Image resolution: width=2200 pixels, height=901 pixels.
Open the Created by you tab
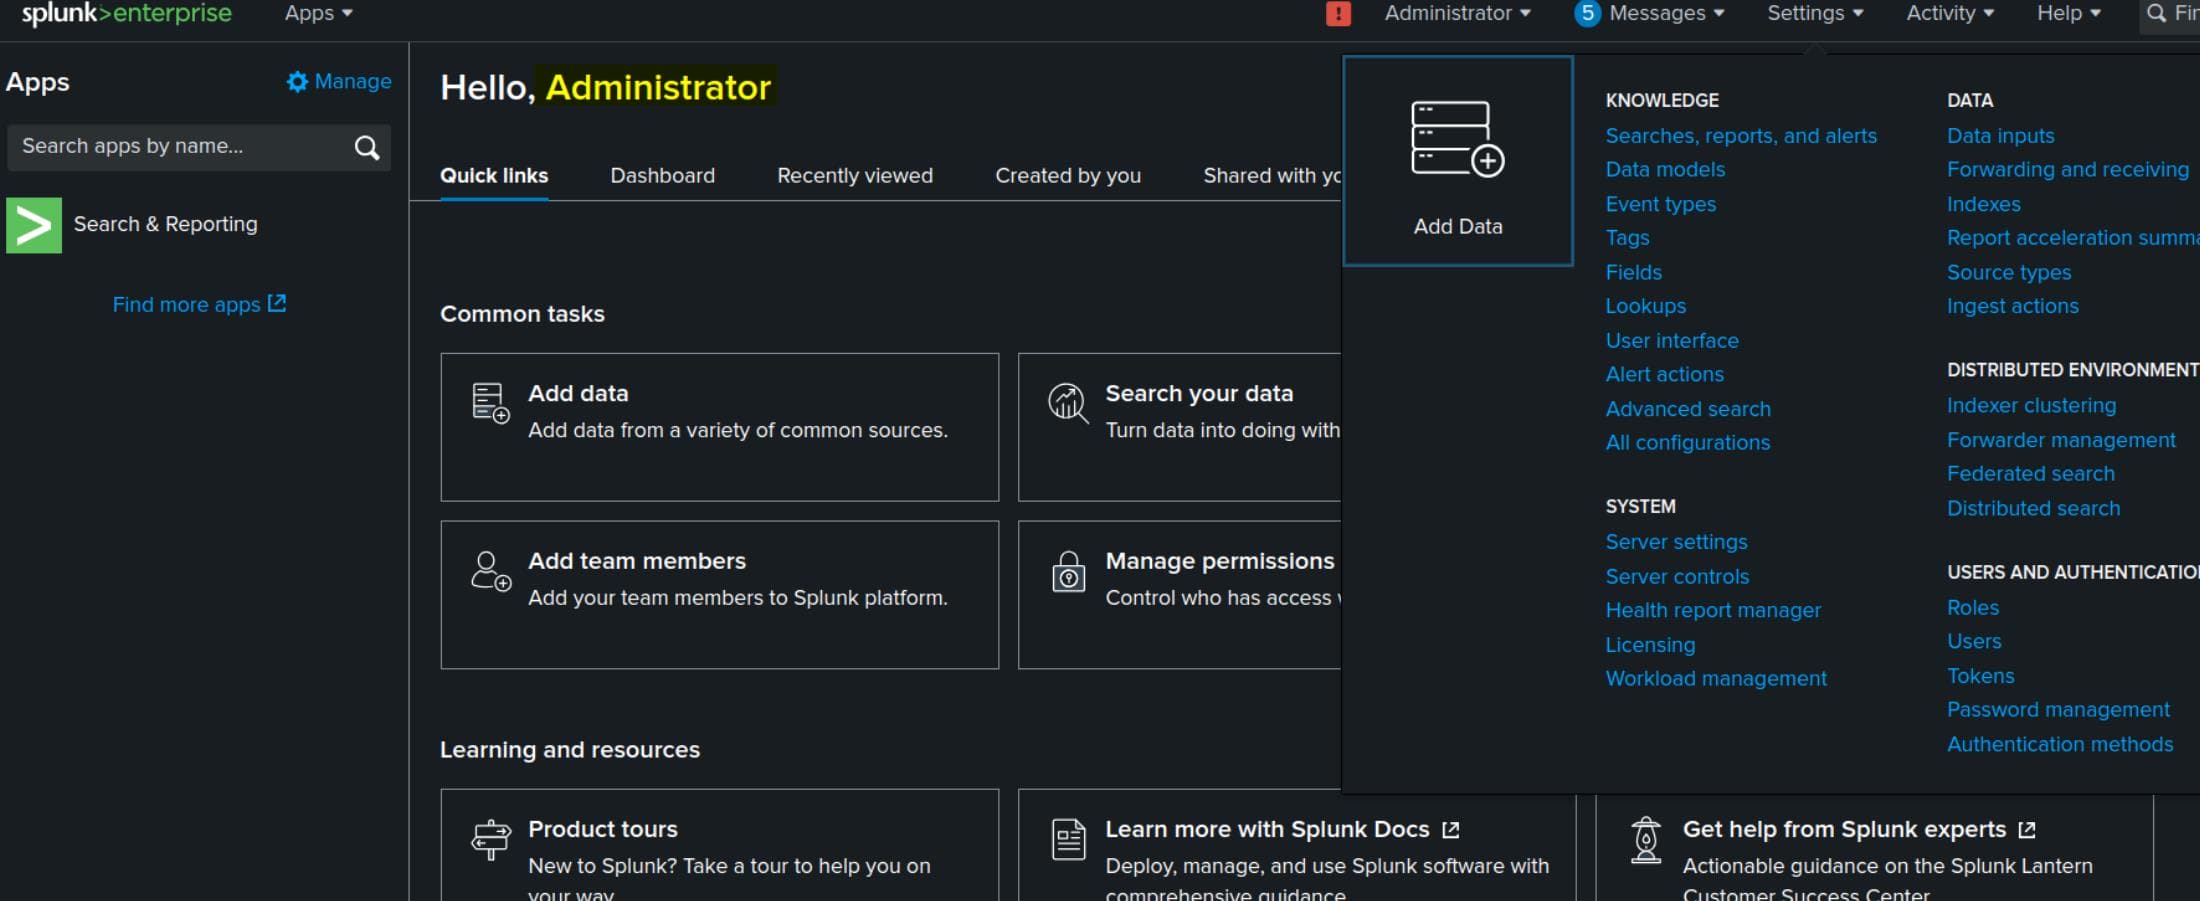[1068, 176]
